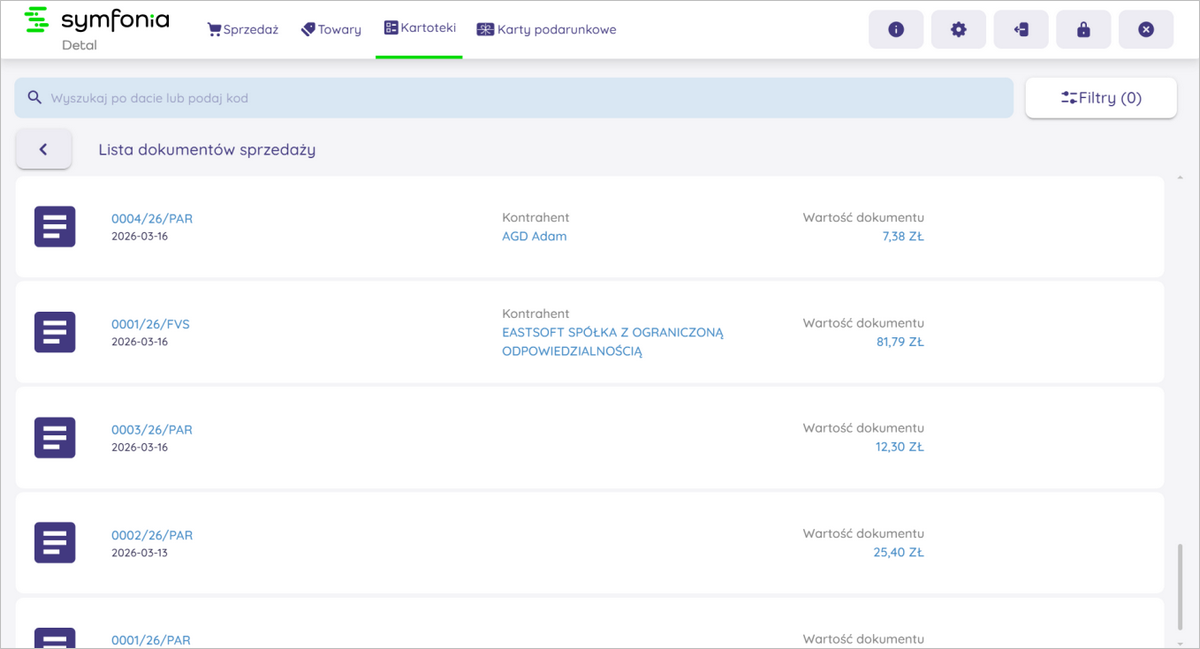
Task: Click the document search field
Action: (514, 98)
